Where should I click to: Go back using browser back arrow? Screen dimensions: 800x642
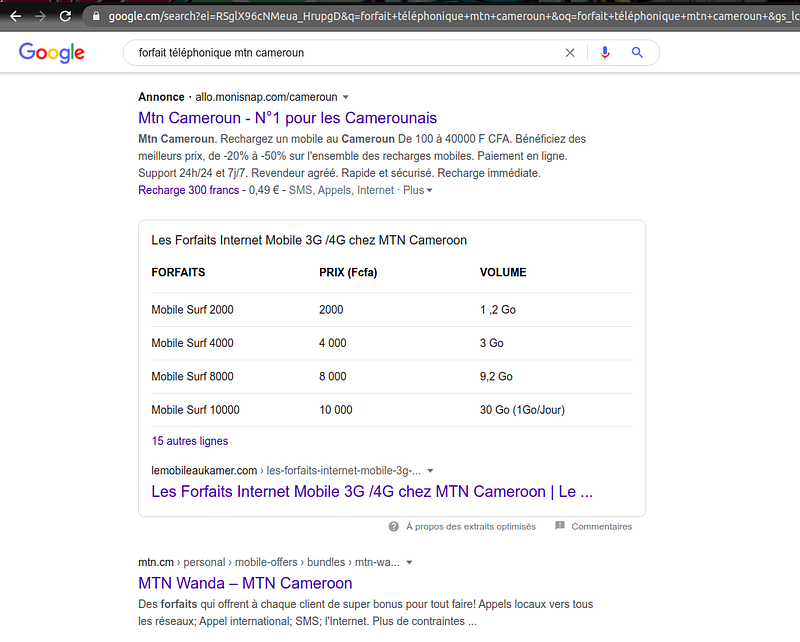pyautogui.click(x=15, y=16)
